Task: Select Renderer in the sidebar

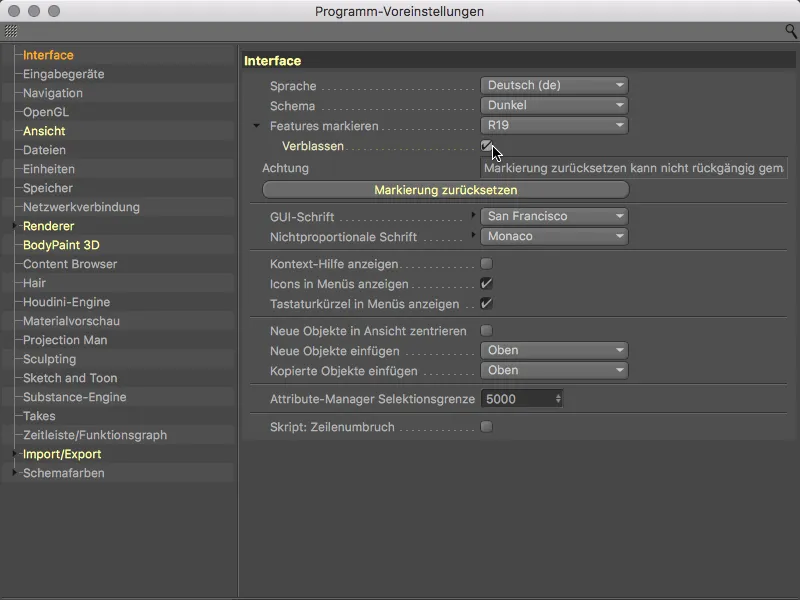Action: [48, 226]
